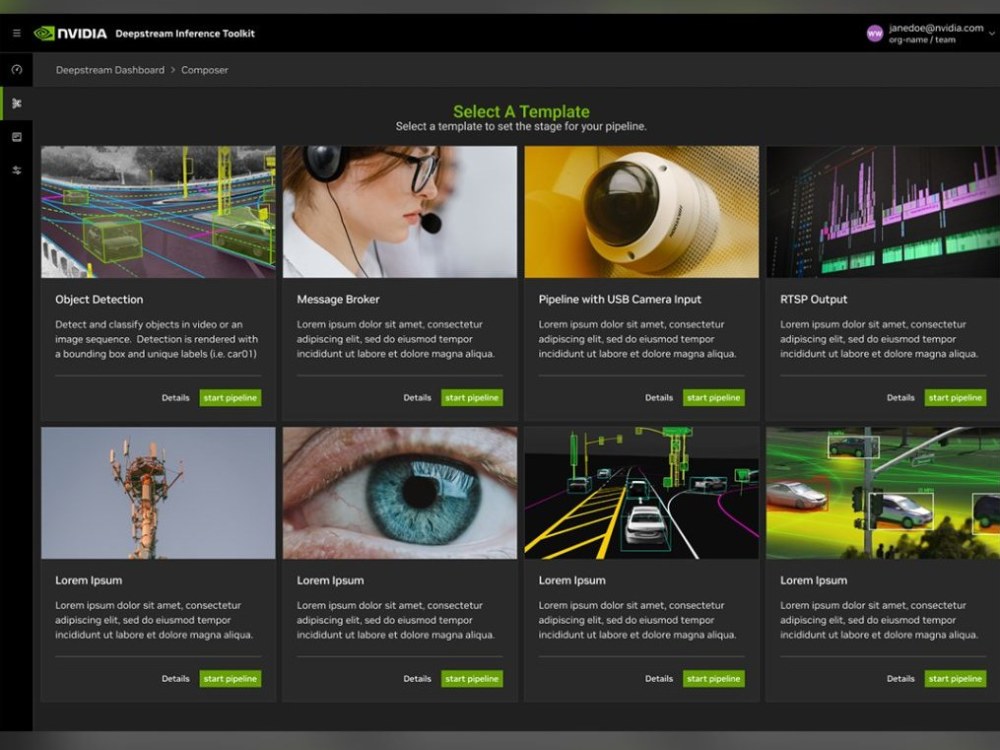Screen dimensions: 1000x750
Task: View Details on the eye image card
Action: 417,679
